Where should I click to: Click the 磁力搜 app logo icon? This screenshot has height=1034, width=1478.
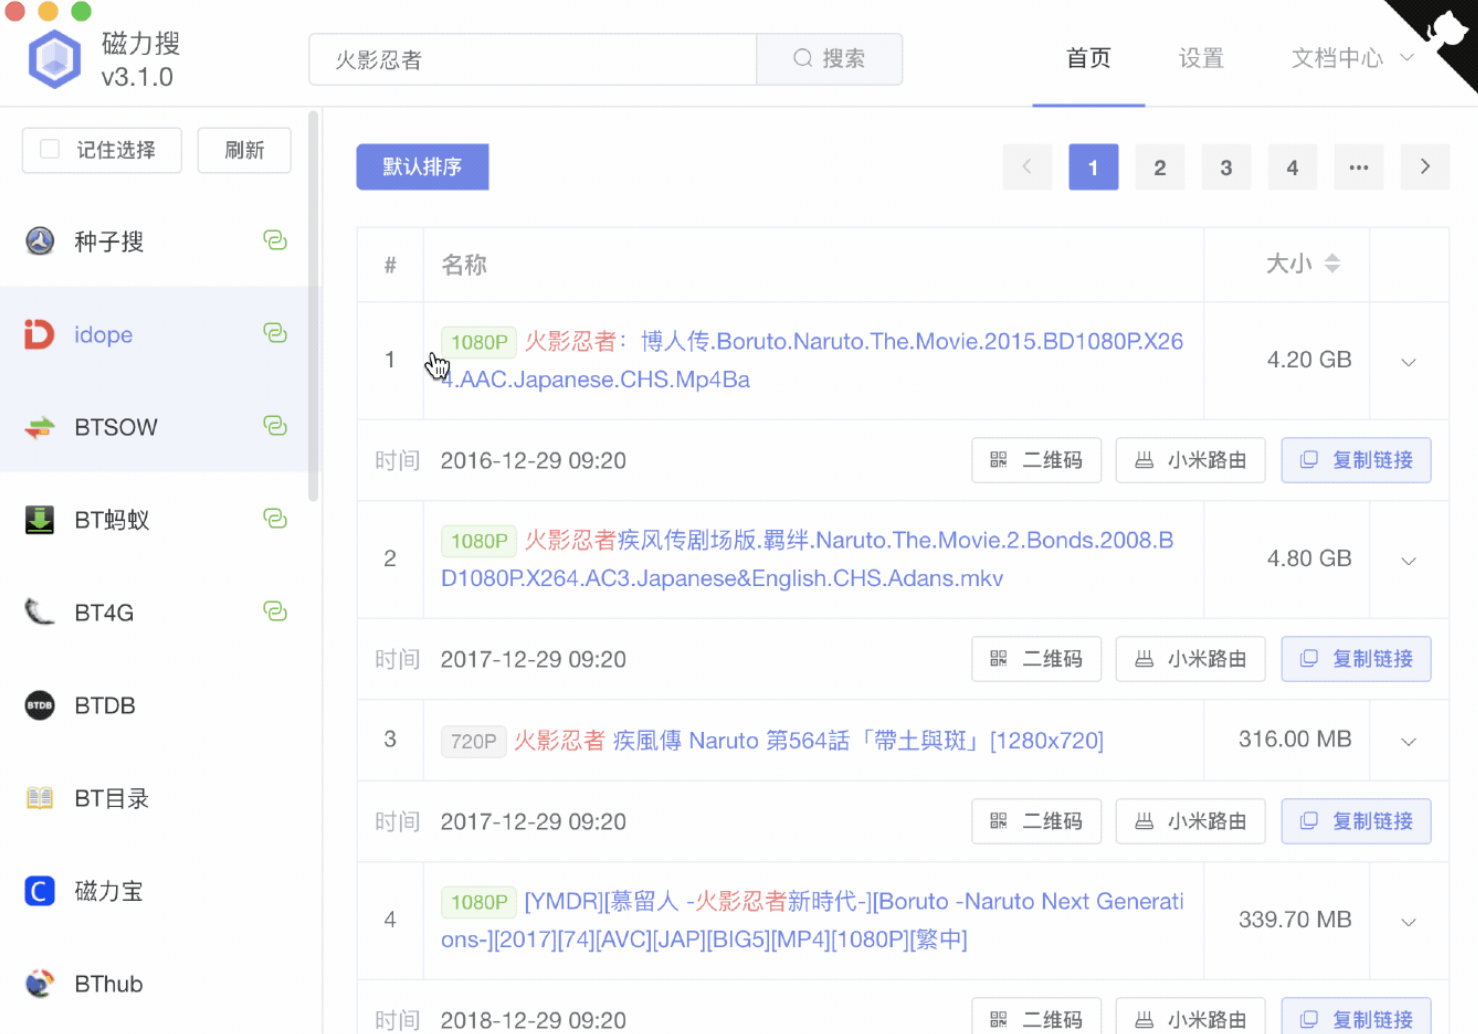pos(54,59)
